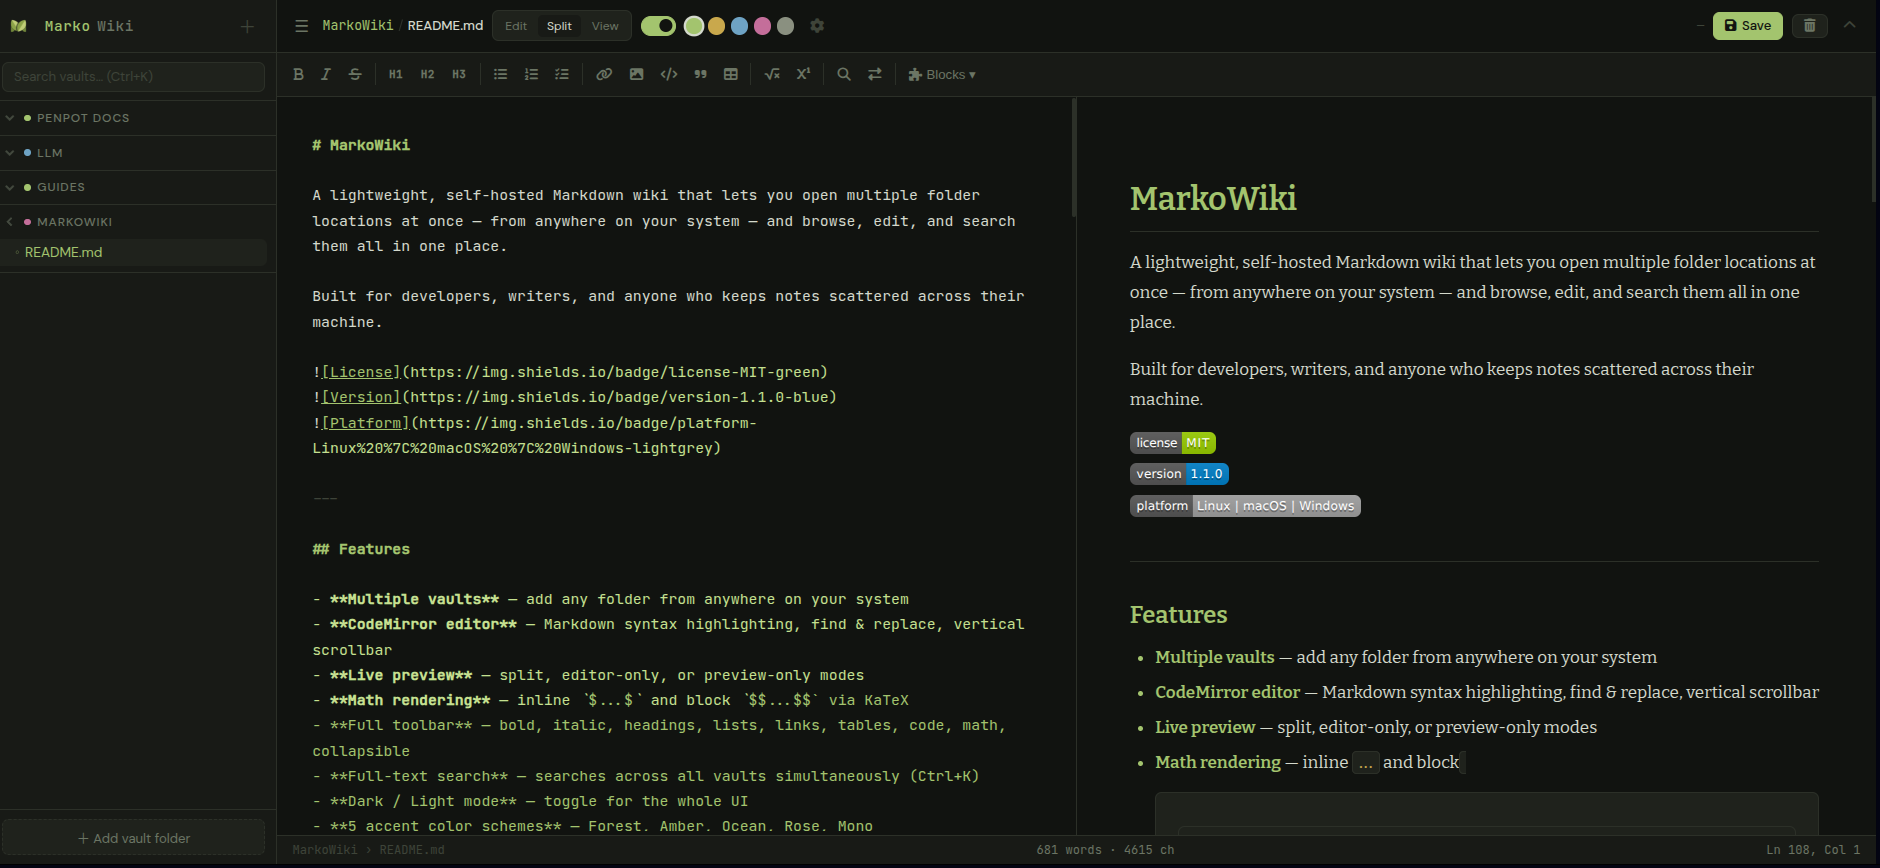The image size is (1880, 868).
Task: Click the License link in the editor
Action: click(361, 372)
